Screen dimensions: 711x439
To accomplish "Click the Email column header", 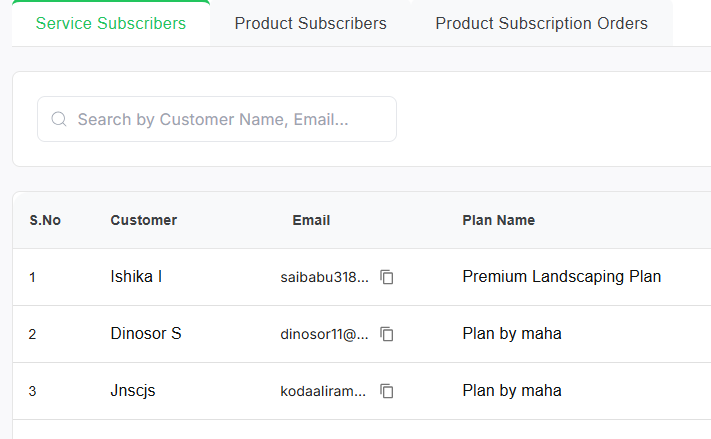I will [311, 220].
